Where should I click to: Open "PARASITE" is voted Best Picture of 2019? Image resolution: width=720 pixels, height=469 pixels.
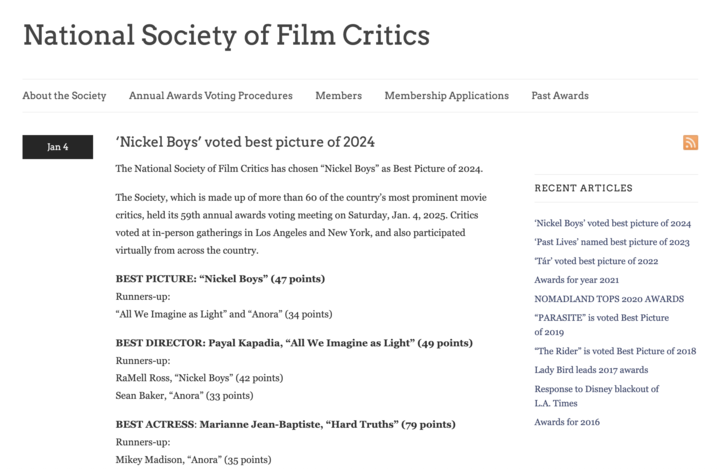[x=602, y=325]
